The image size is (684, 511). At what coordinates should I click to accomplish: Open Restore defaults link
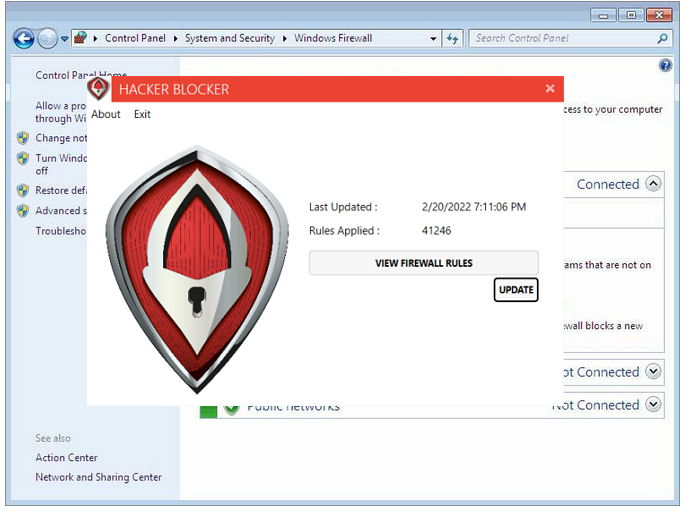coord(61,190)
